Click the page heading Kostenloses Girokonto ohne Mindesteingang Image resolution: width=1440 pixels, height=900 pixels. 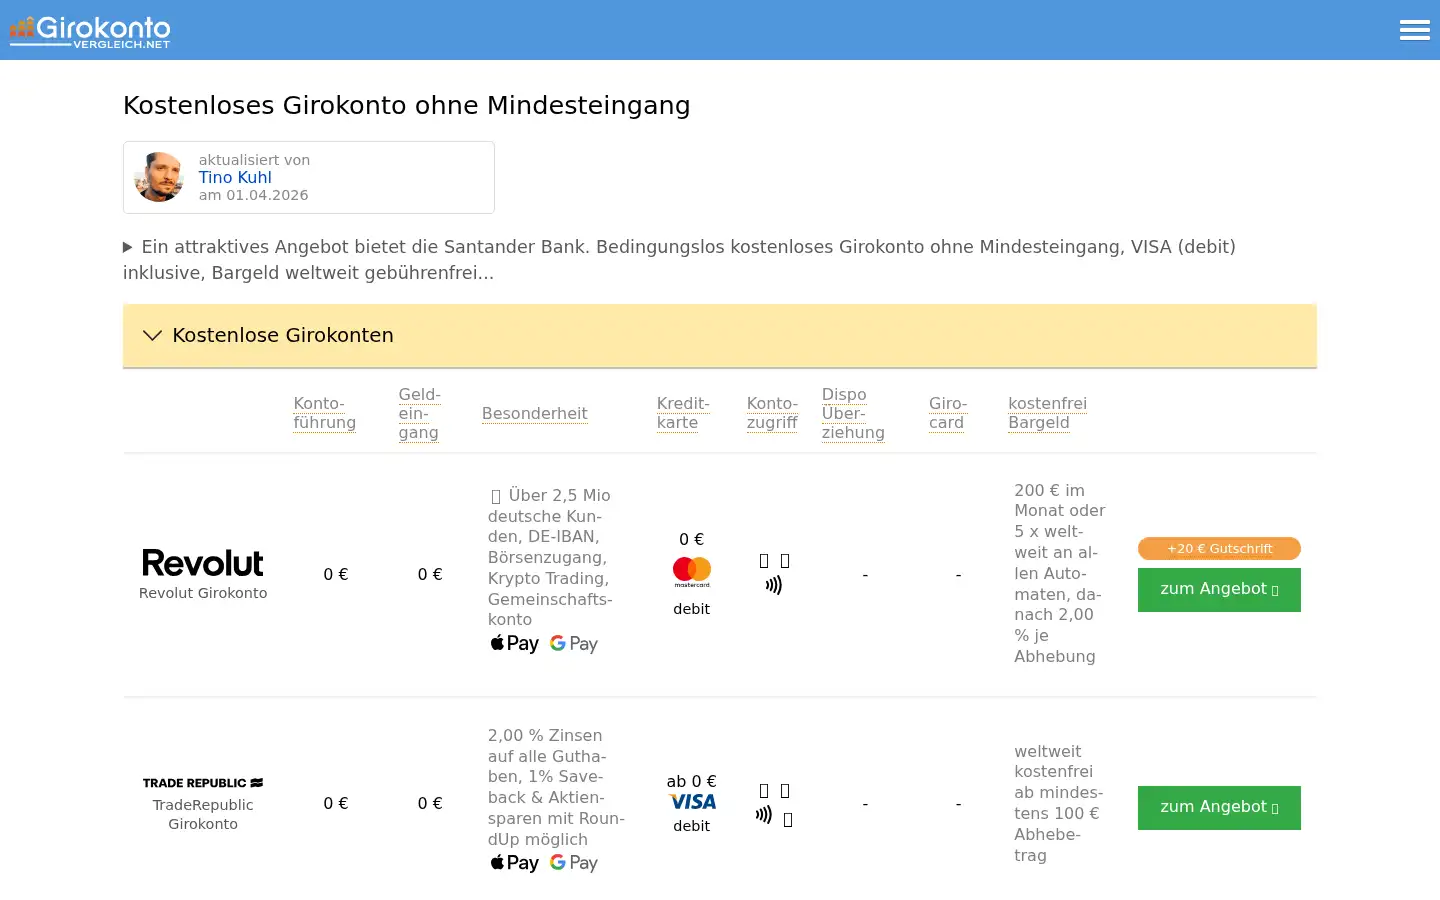coord(407,106)
